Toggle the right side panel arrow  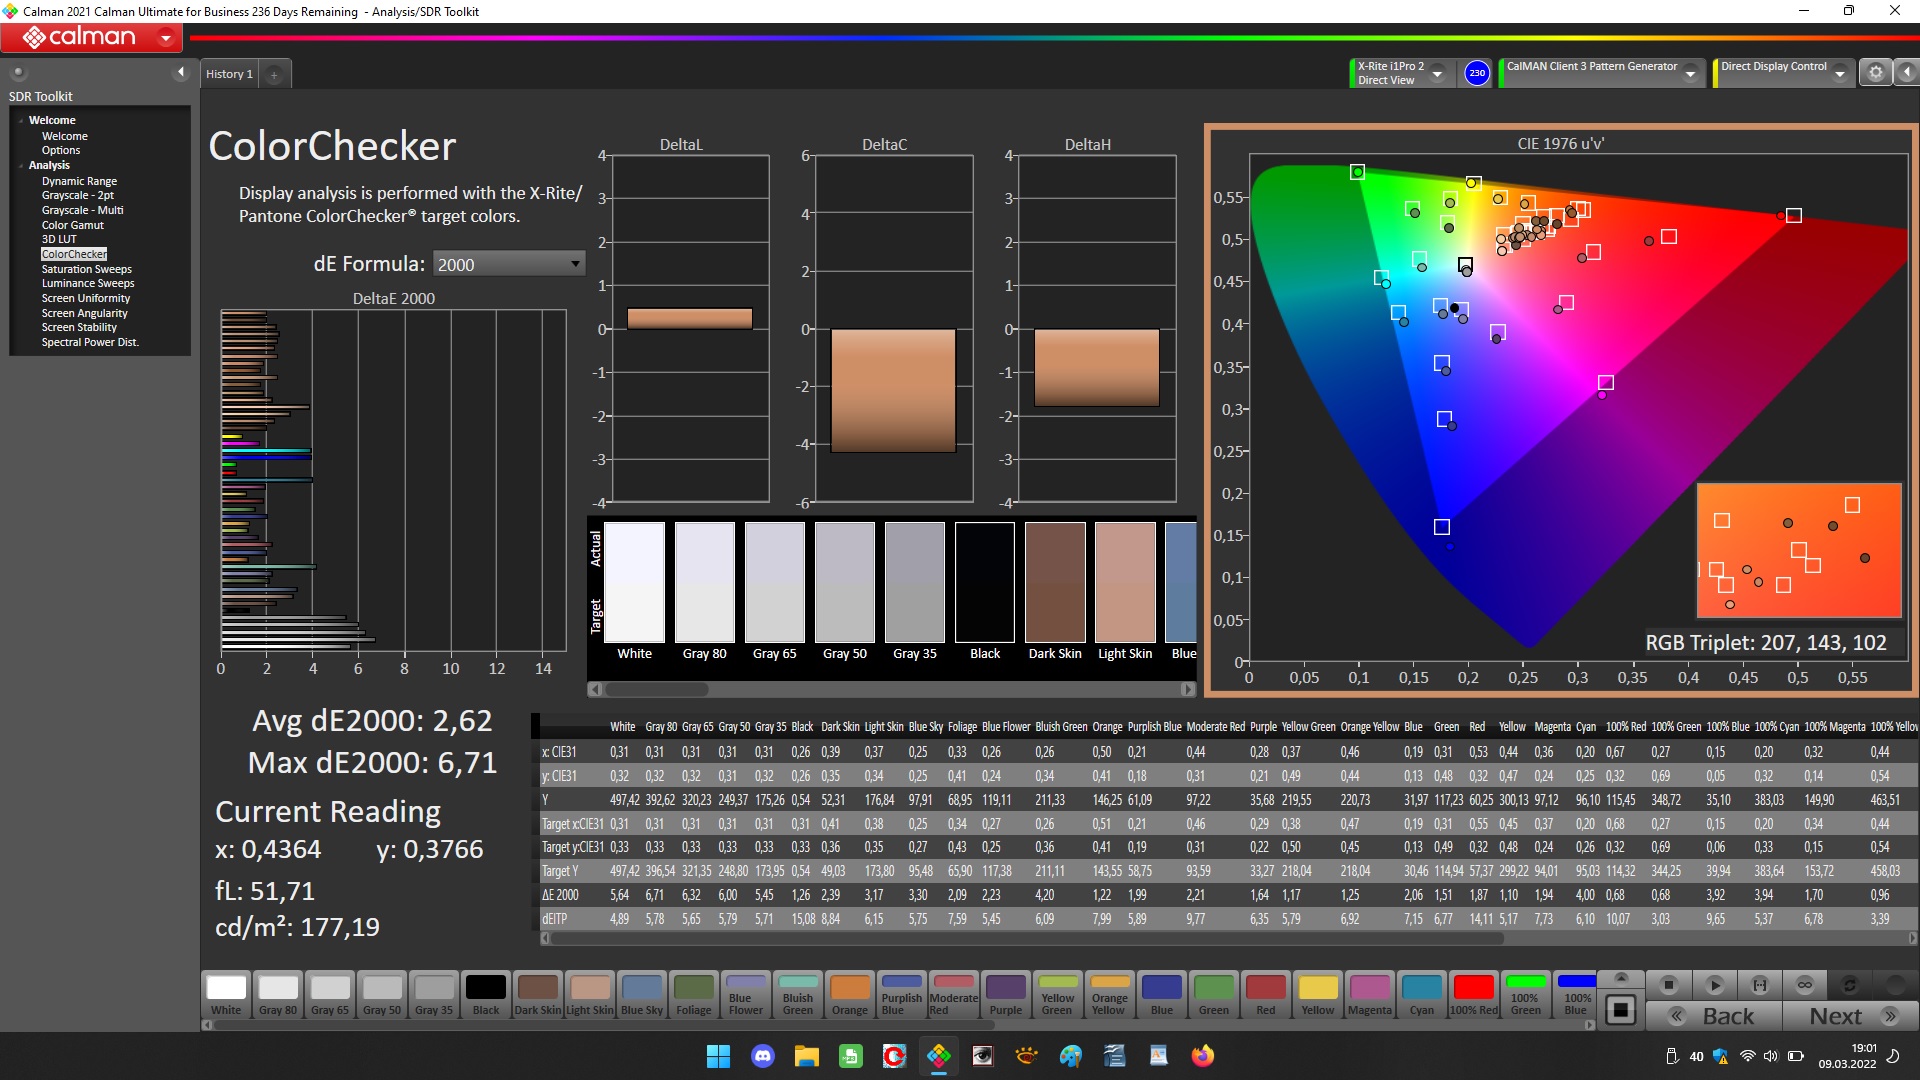coord(1907,72)
